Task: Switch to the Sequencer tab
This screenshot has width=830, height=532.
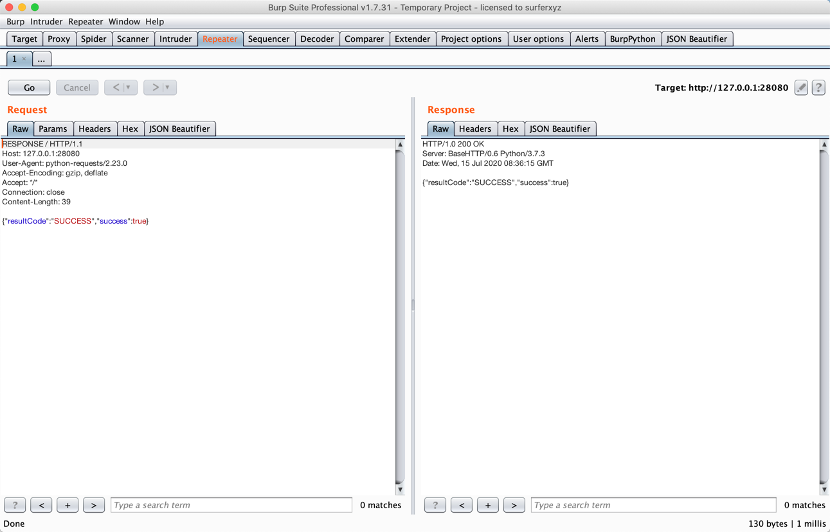Action: pos(269,39)
